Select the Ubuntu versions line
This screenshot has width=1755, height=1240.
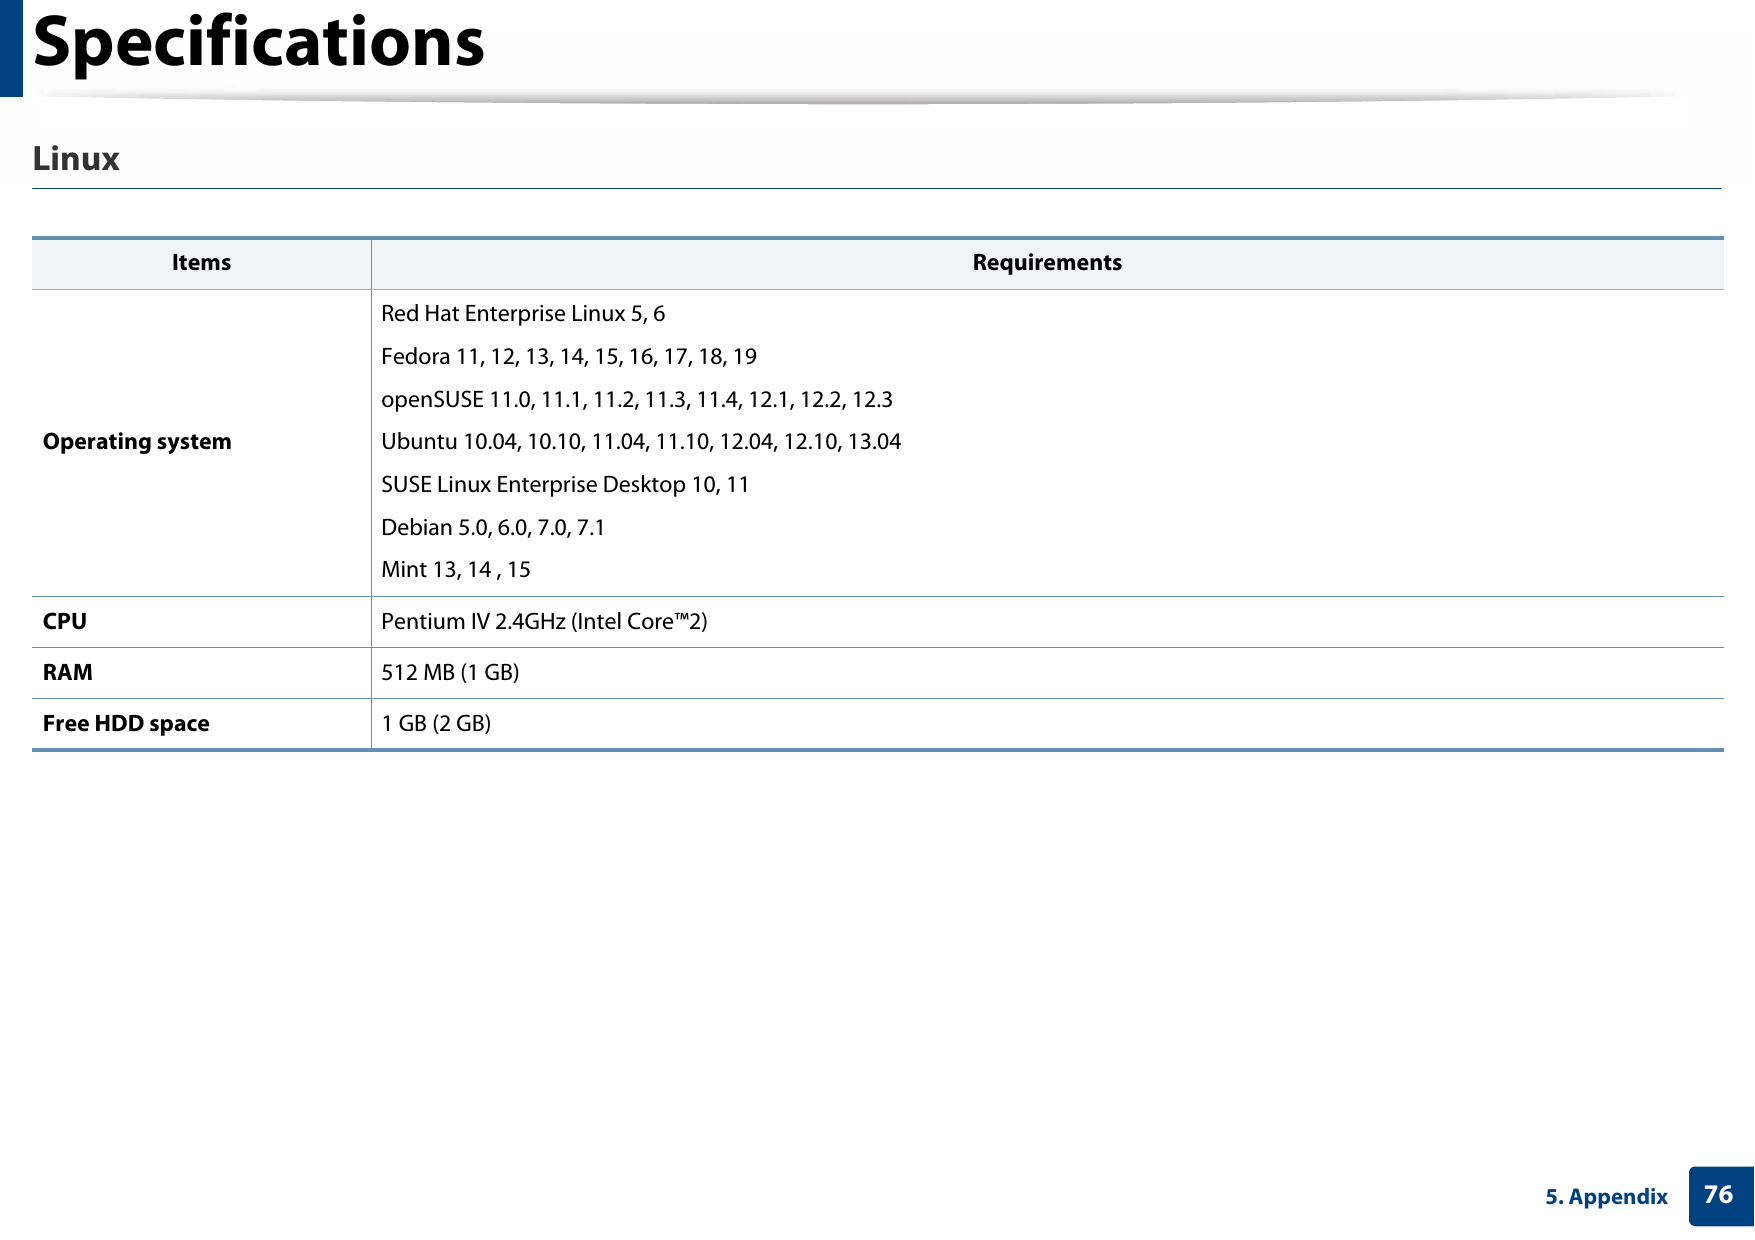pyautogui.click(x=641, y=442)
